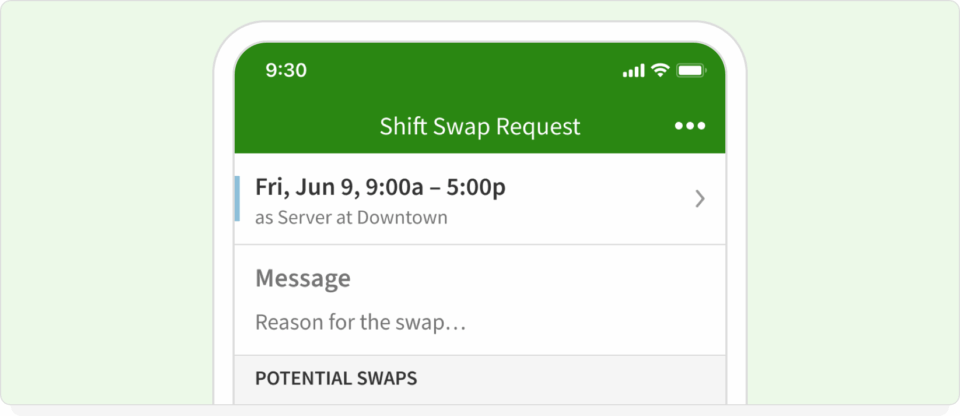Click the light green background right of phone
Viewport: 960px width, 416px height.
pyautogui.click(x=850, y=200)
